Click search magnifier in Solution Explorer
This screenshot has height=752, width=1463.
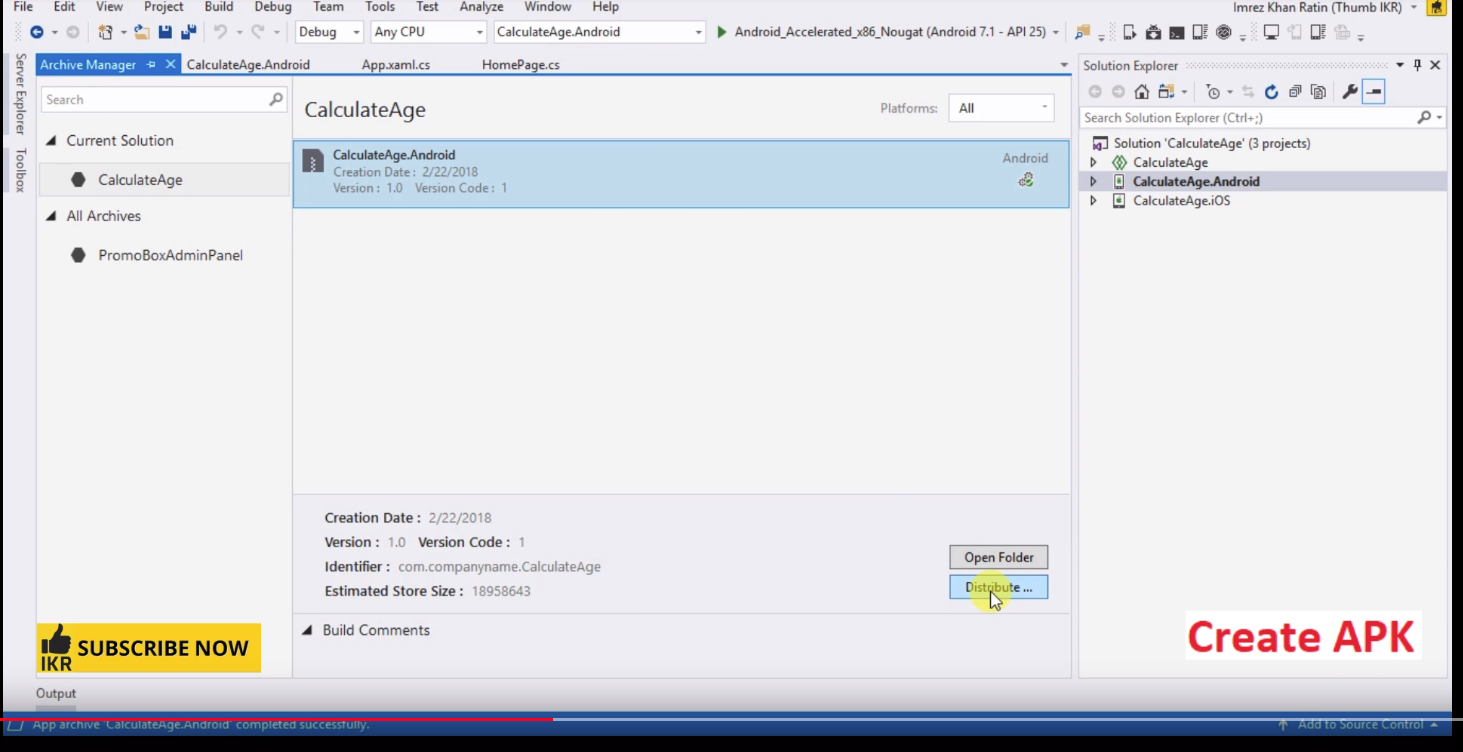(1424, 118)
